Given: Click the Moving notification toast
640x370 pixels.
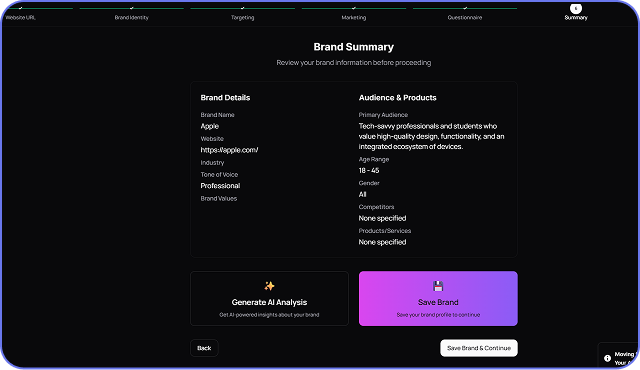Looking at the screenshot, I should [619, 355].
